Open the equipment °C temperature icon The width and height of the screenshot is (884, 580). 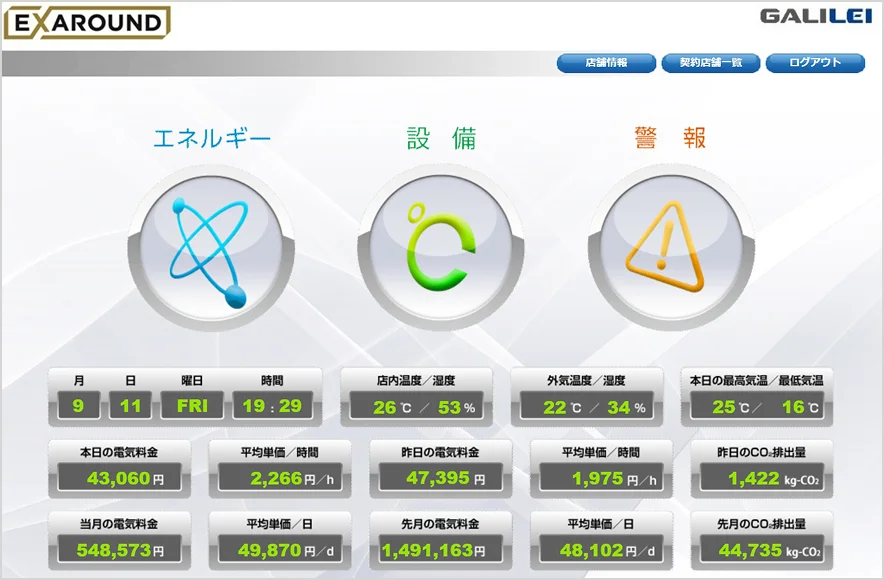(441, 248)
